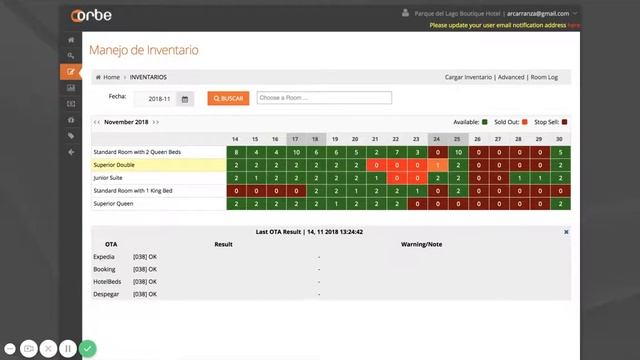Viewport: 640px width, 360px height.
Task: Click day 30 column header
Action: [560, 139]
